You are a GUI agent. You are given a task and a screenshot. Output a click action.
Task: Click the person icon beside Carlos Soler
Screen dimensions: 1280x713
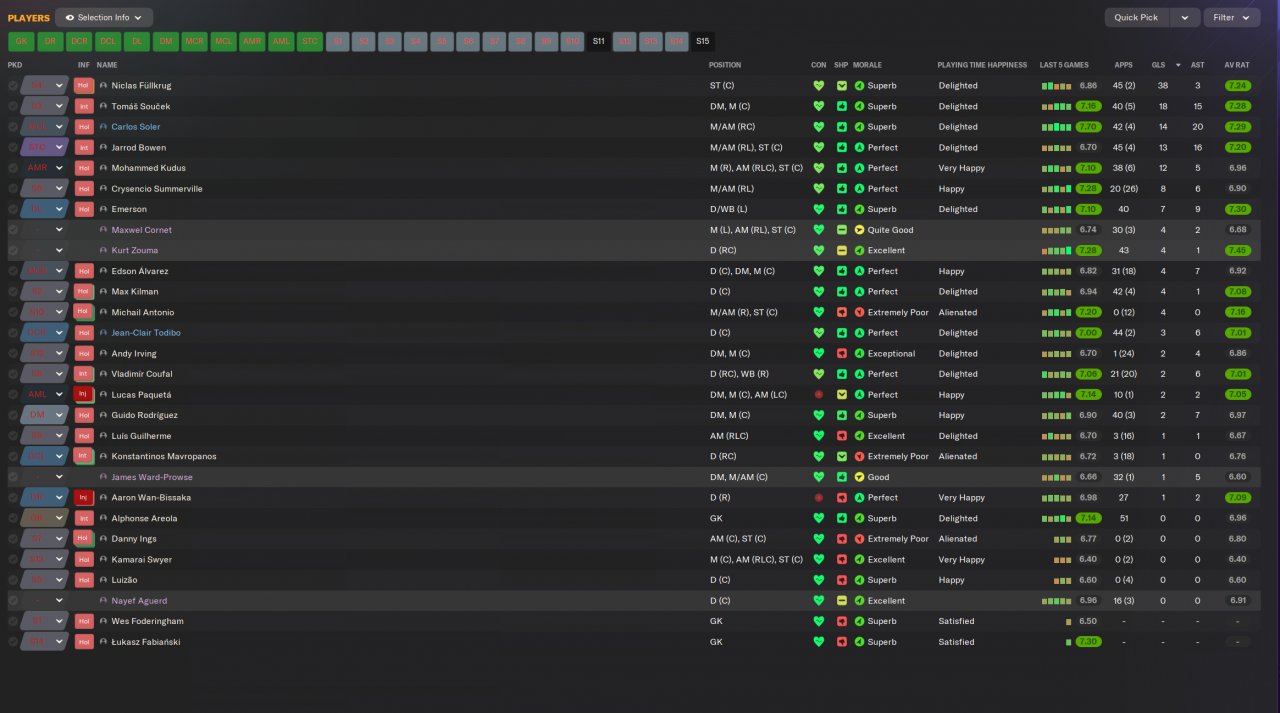click(x=103, y=127)
